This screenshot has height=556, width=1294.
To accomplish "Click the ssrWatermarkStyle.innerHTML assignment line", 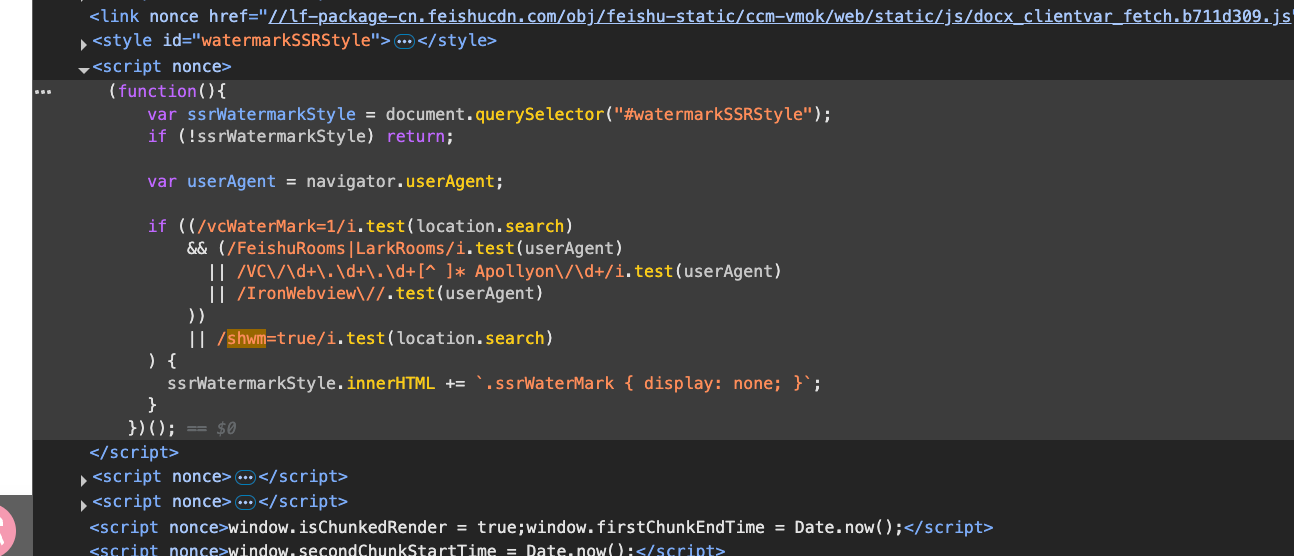I will point(494,383).
